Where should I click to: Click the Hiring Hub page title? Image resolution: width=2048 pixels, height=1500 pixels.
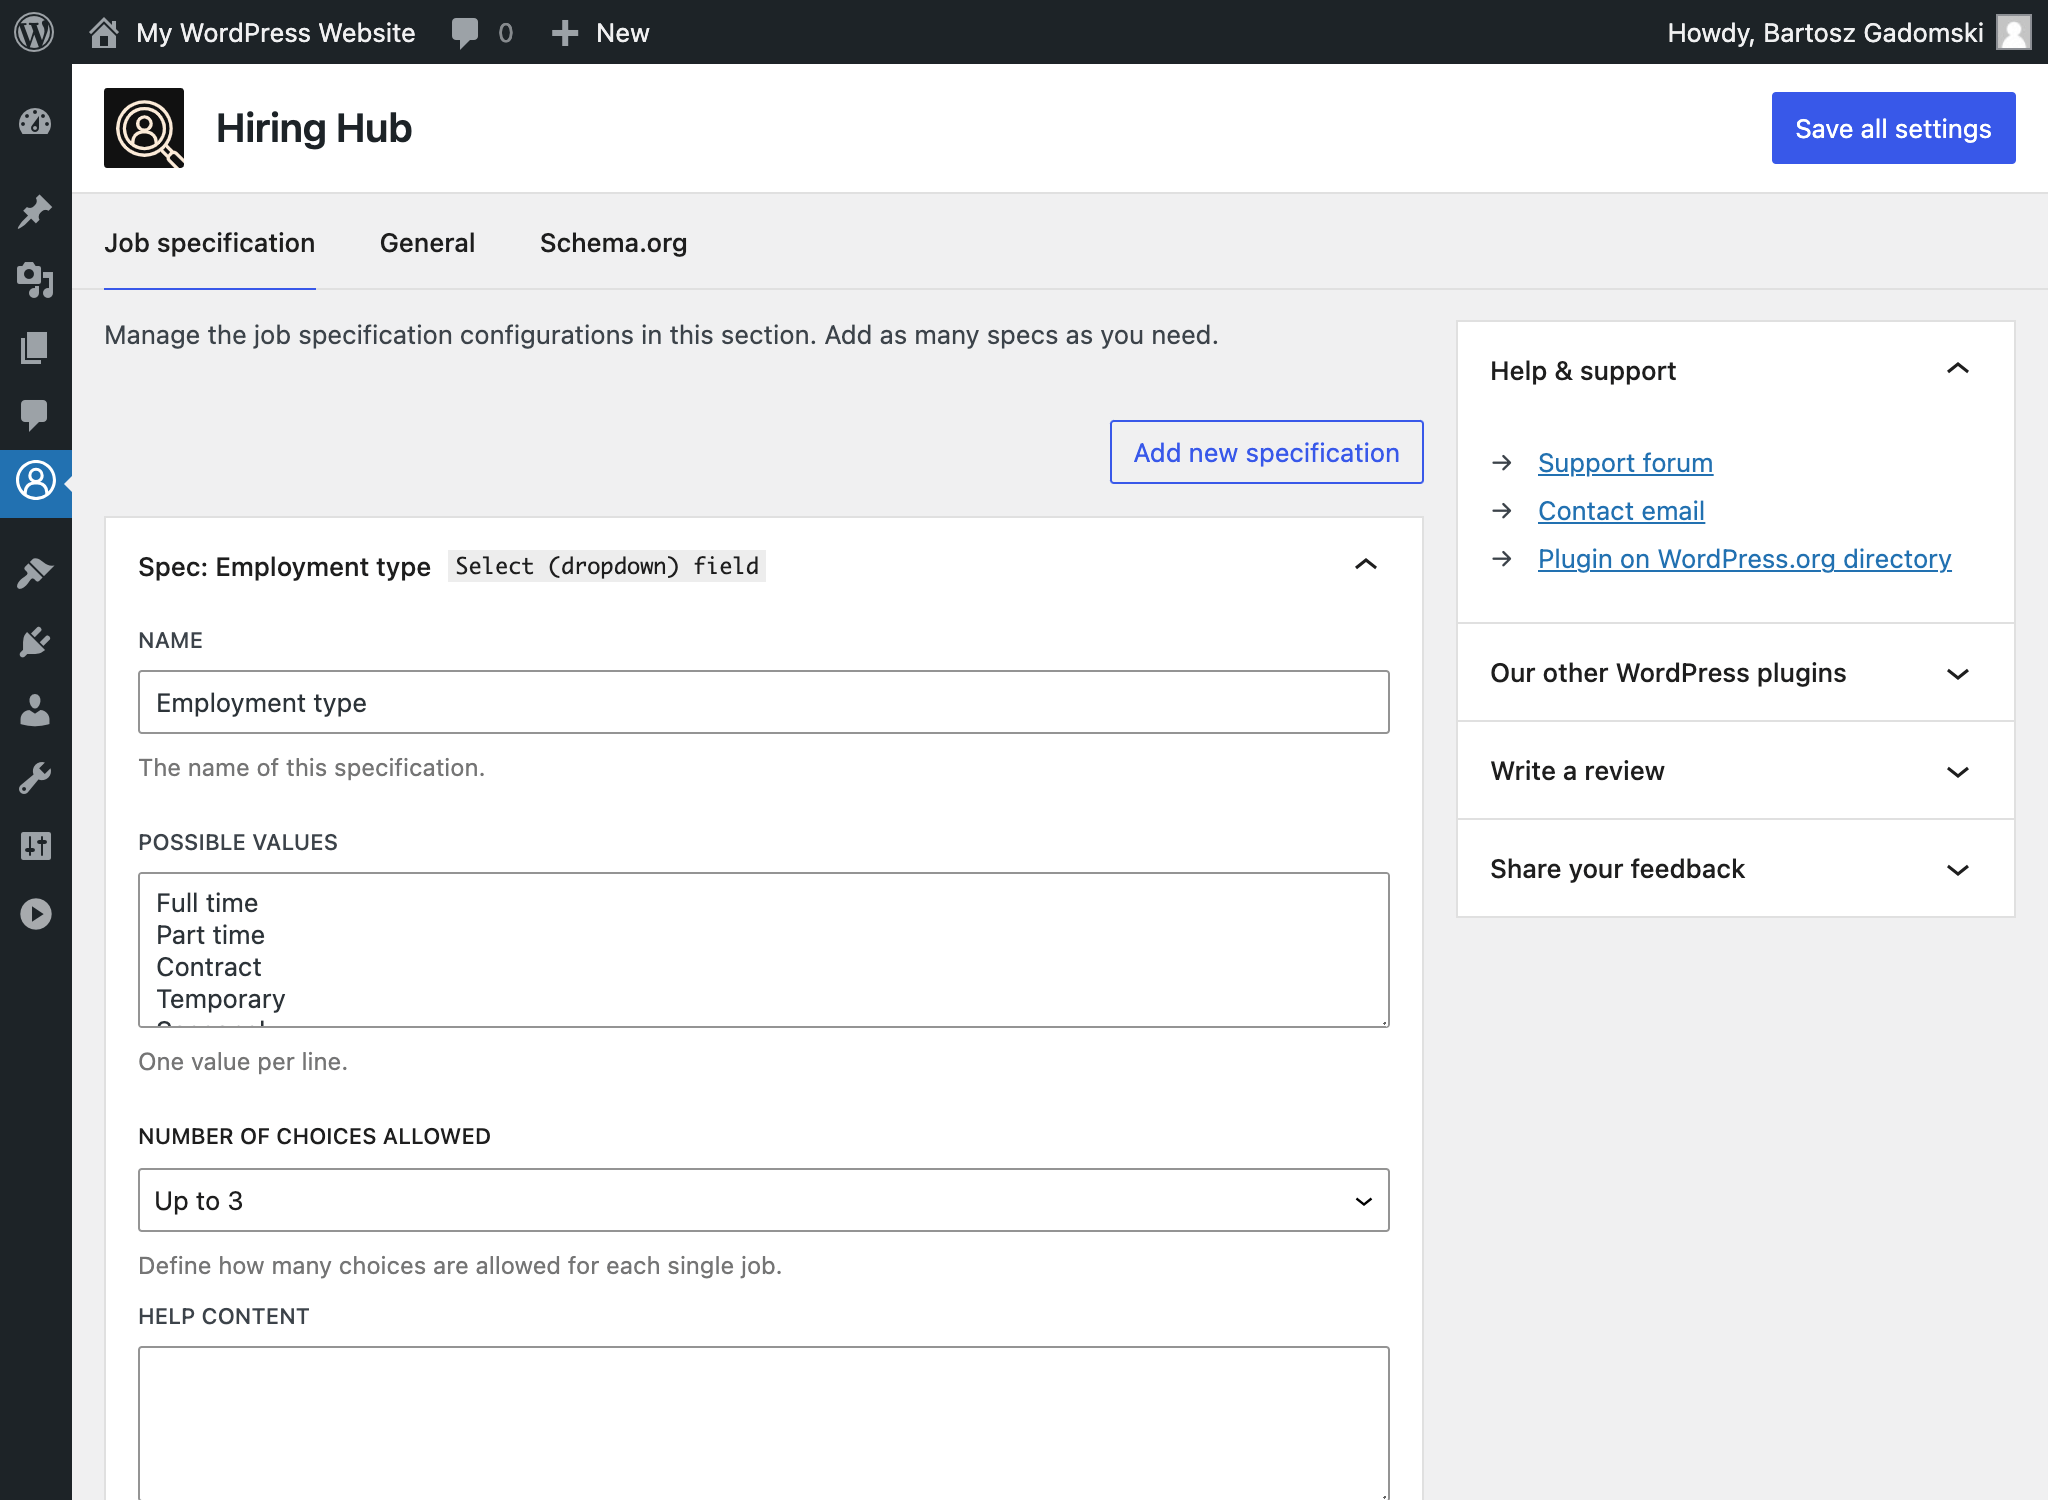pos(314,128)
